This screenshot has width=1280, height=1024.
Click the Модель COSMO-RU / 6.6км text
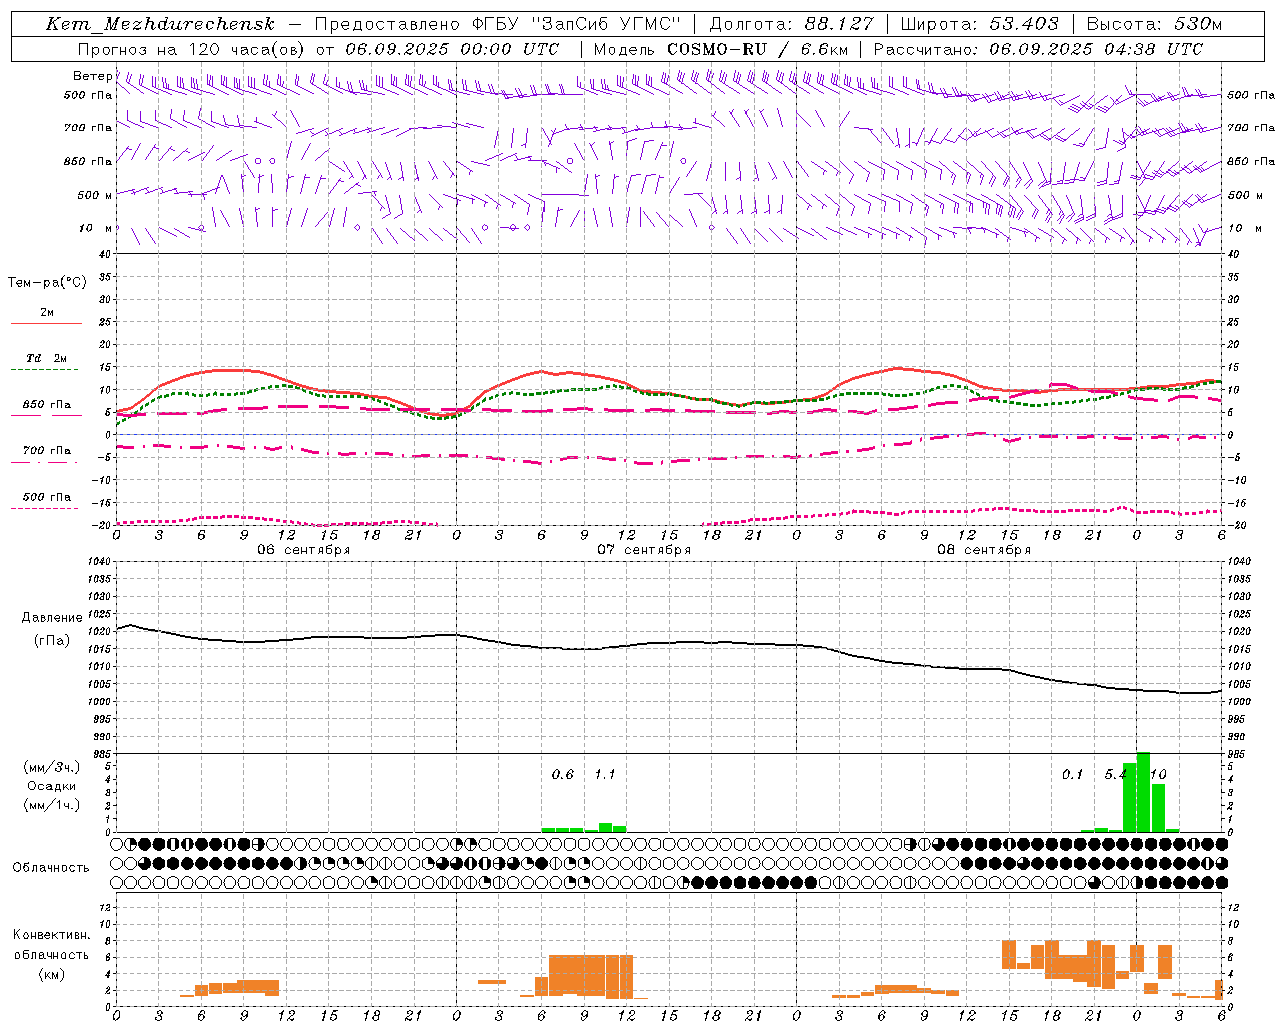pyautogui.click(x=721, y=49)
